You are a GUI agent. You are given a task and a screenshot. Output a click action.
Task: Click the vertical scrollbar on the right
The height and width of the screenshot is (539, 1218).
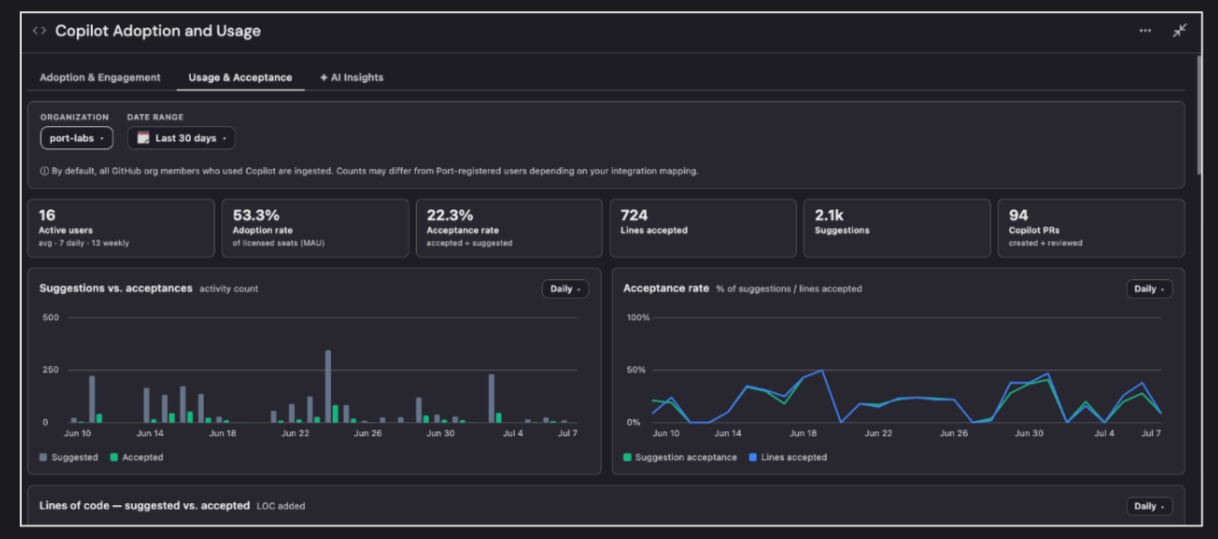[1198, 115]
